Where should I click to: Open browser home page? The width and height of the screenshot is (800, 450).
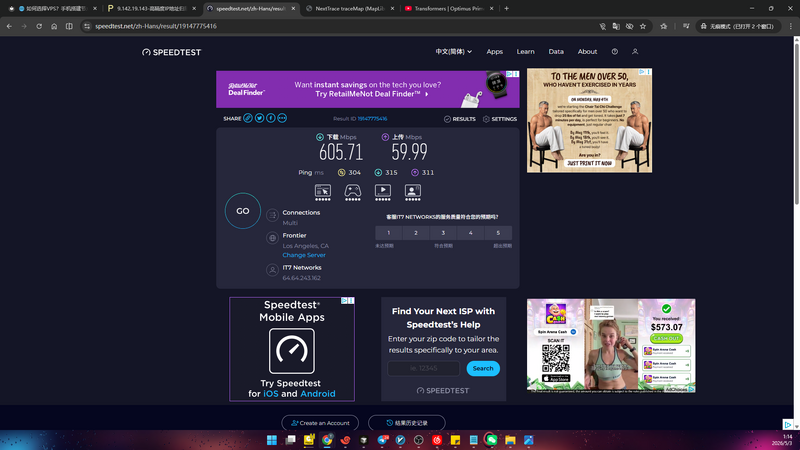click(x=54, y=26)
